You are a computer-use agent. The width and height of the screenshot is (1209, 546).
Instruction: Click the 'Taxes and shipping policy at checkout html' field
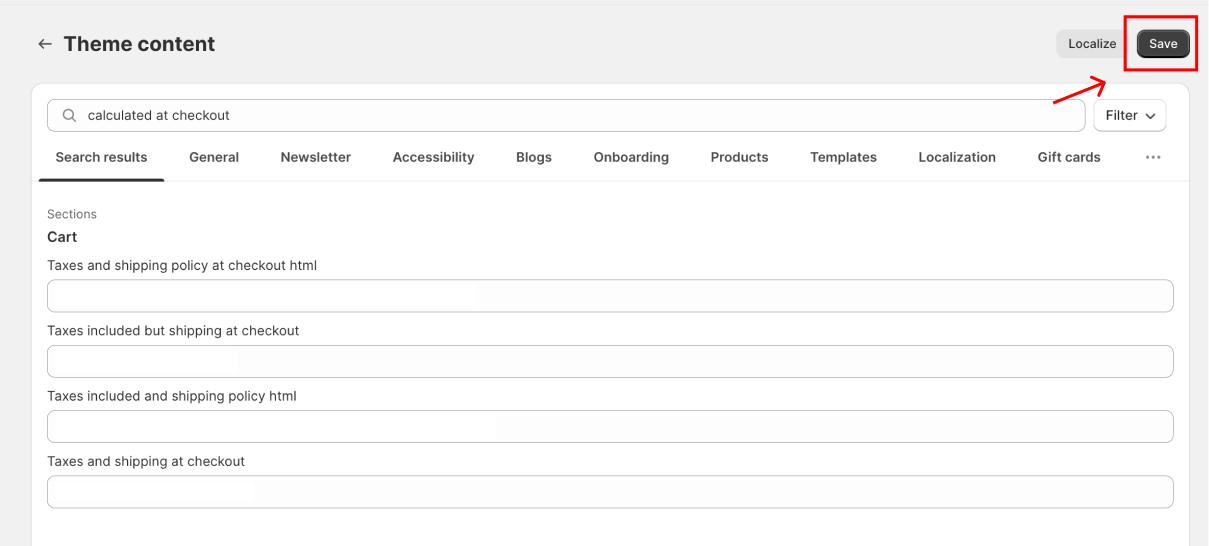(x=610, y=296)
